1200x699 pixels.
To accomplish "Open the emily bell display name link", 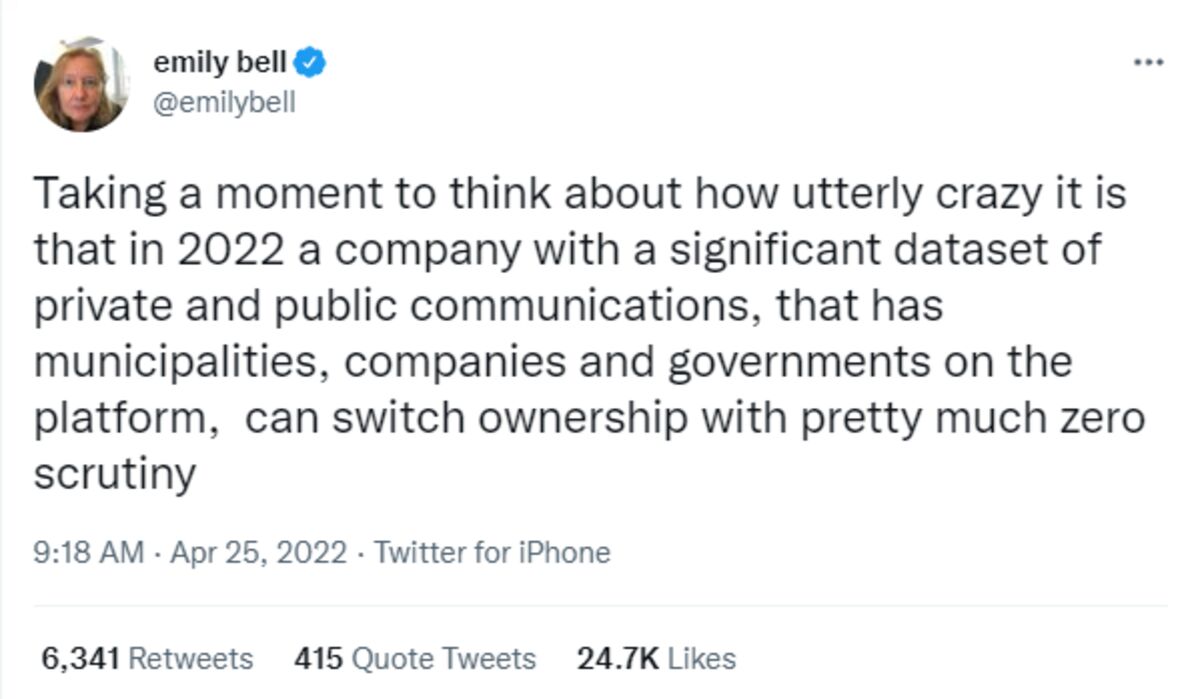I will 220,63.
